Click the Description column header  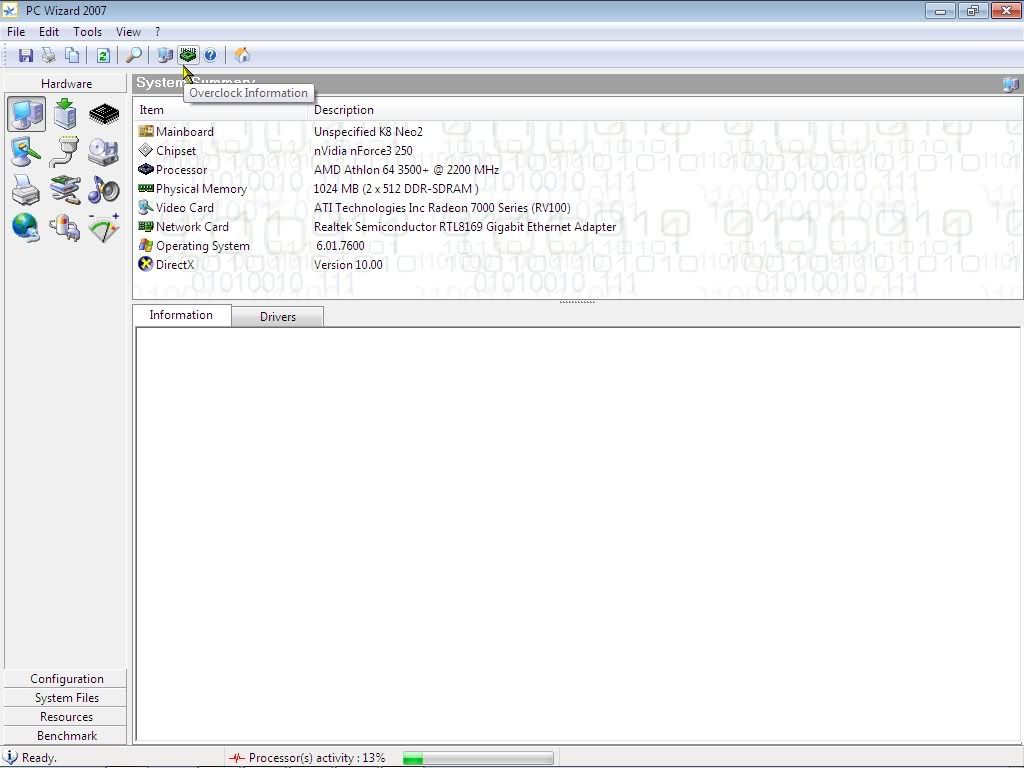tap(665, 110)
